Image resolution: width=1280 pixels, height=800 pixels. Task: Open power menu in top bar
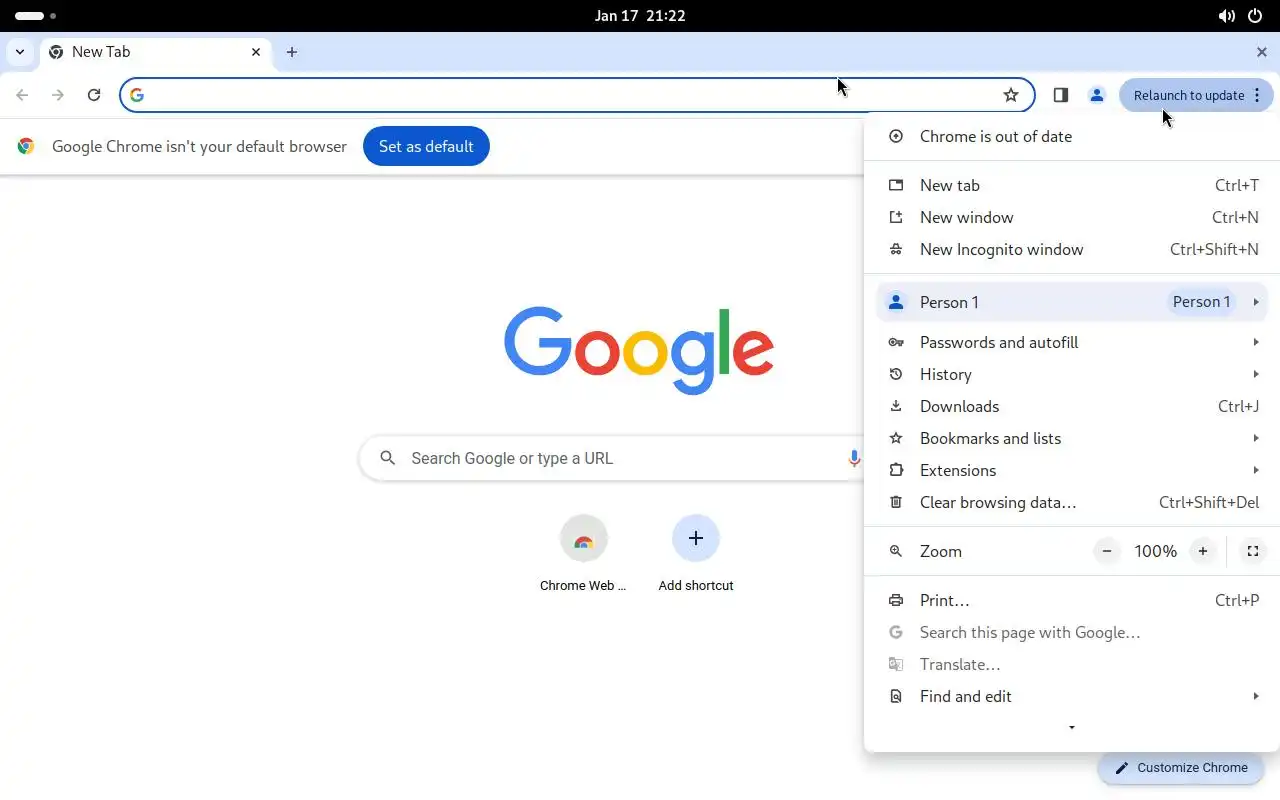[x=1255, y=16]
